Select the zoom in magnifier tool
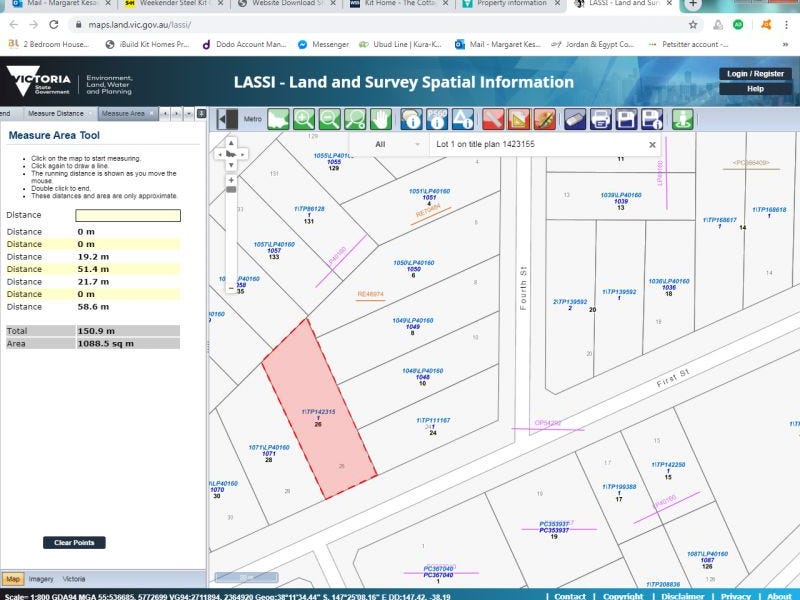 (304, 119)
